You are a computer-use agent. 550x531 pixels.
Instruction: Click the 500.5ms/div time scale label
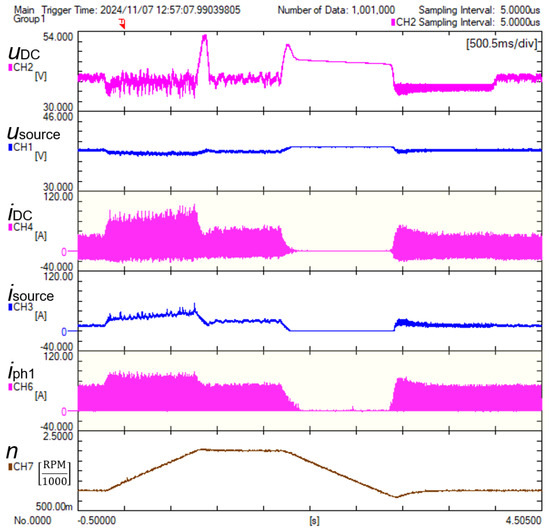[x=502, y=43]
